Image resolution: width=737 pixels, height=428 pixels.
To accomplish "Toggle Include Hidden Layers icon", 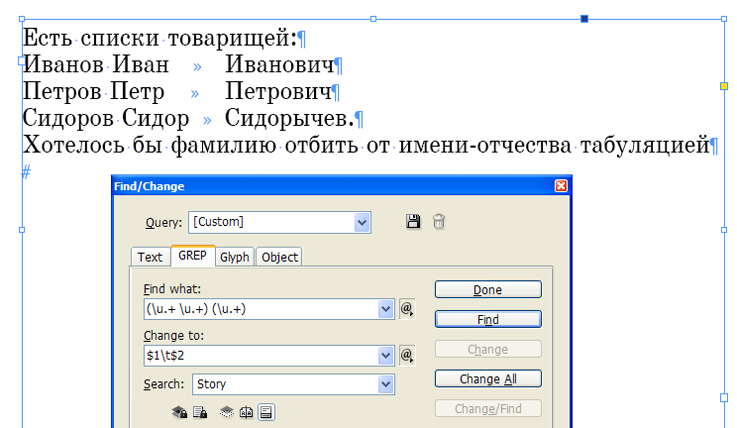I will (227, 412).
